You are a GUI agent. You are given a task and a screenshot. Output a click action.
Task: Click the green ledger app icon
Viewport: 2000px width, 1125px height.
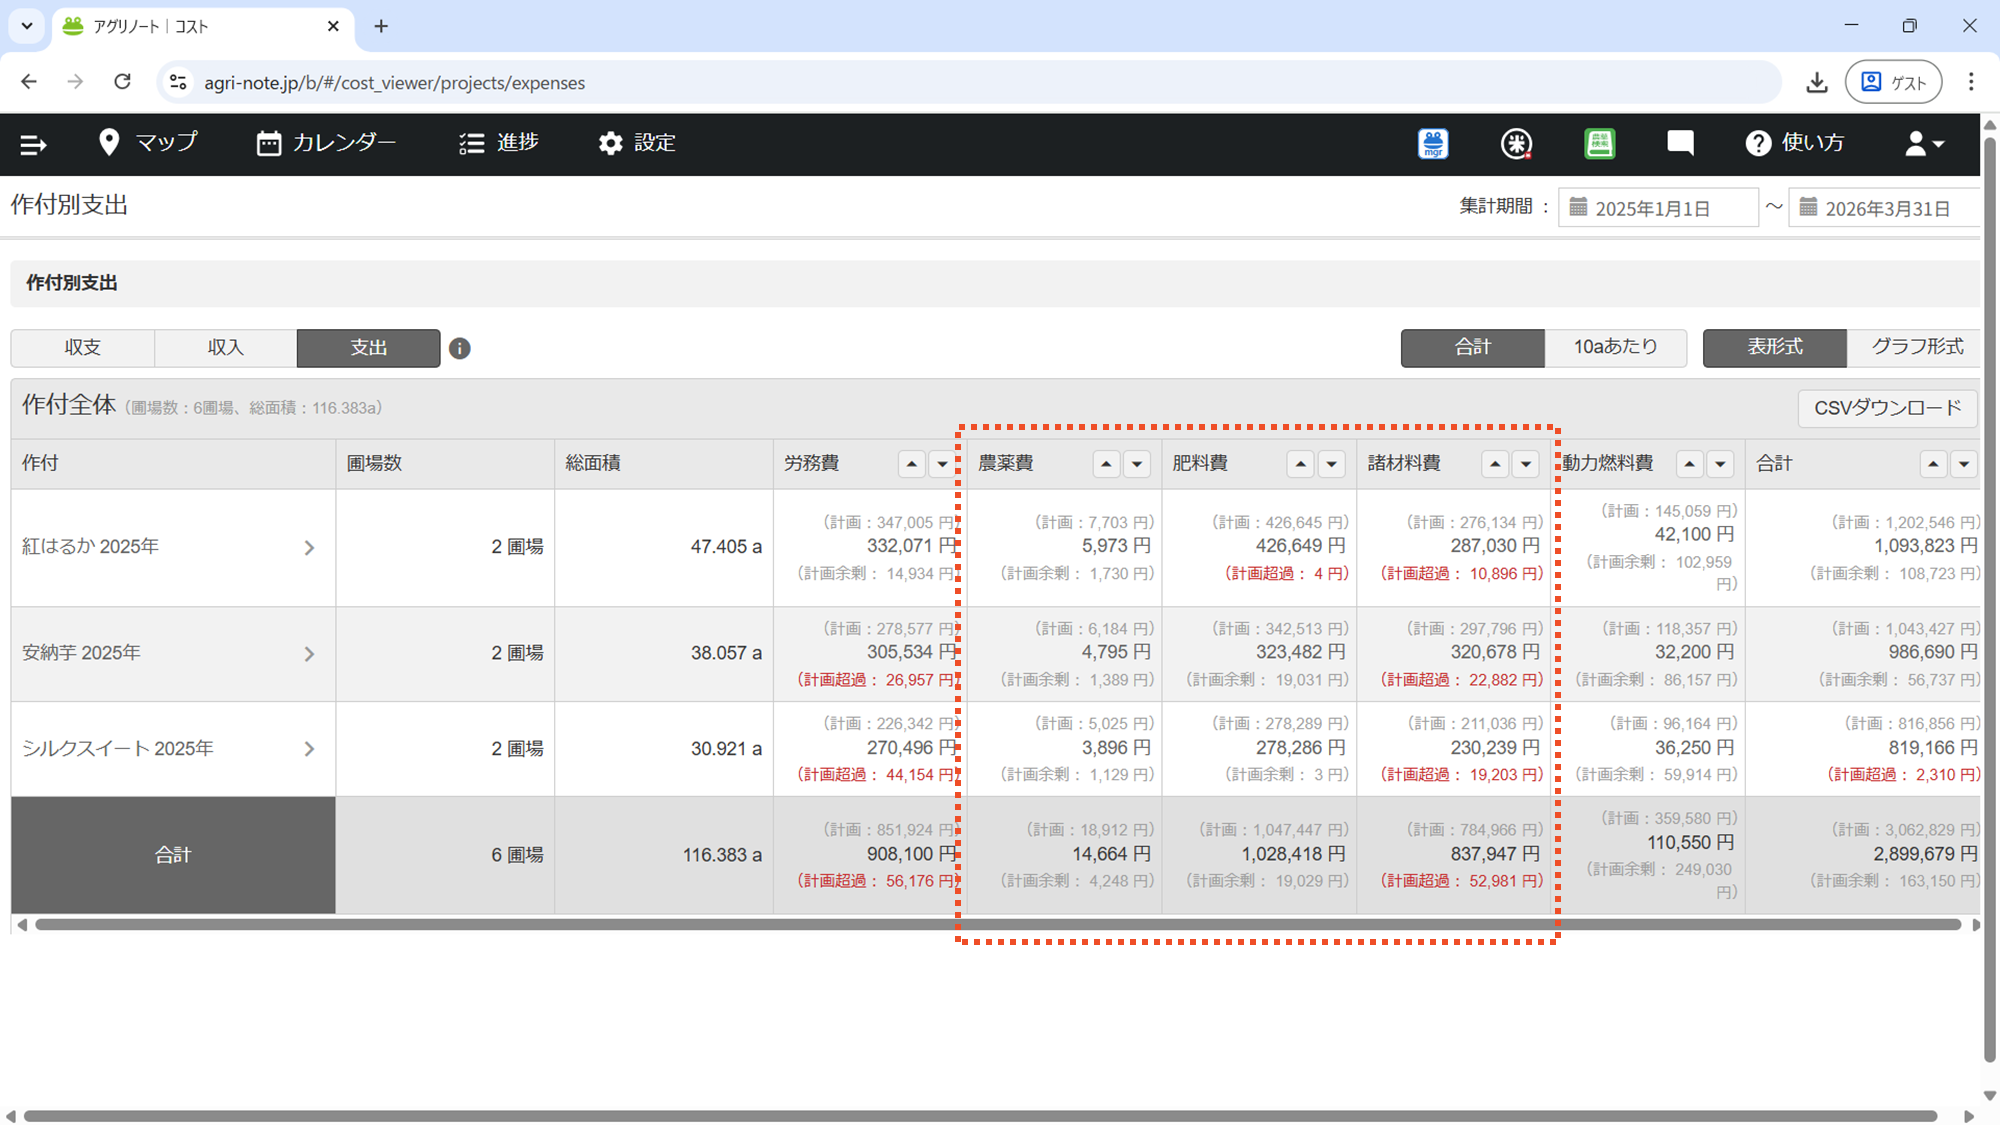pos(1599,144)
